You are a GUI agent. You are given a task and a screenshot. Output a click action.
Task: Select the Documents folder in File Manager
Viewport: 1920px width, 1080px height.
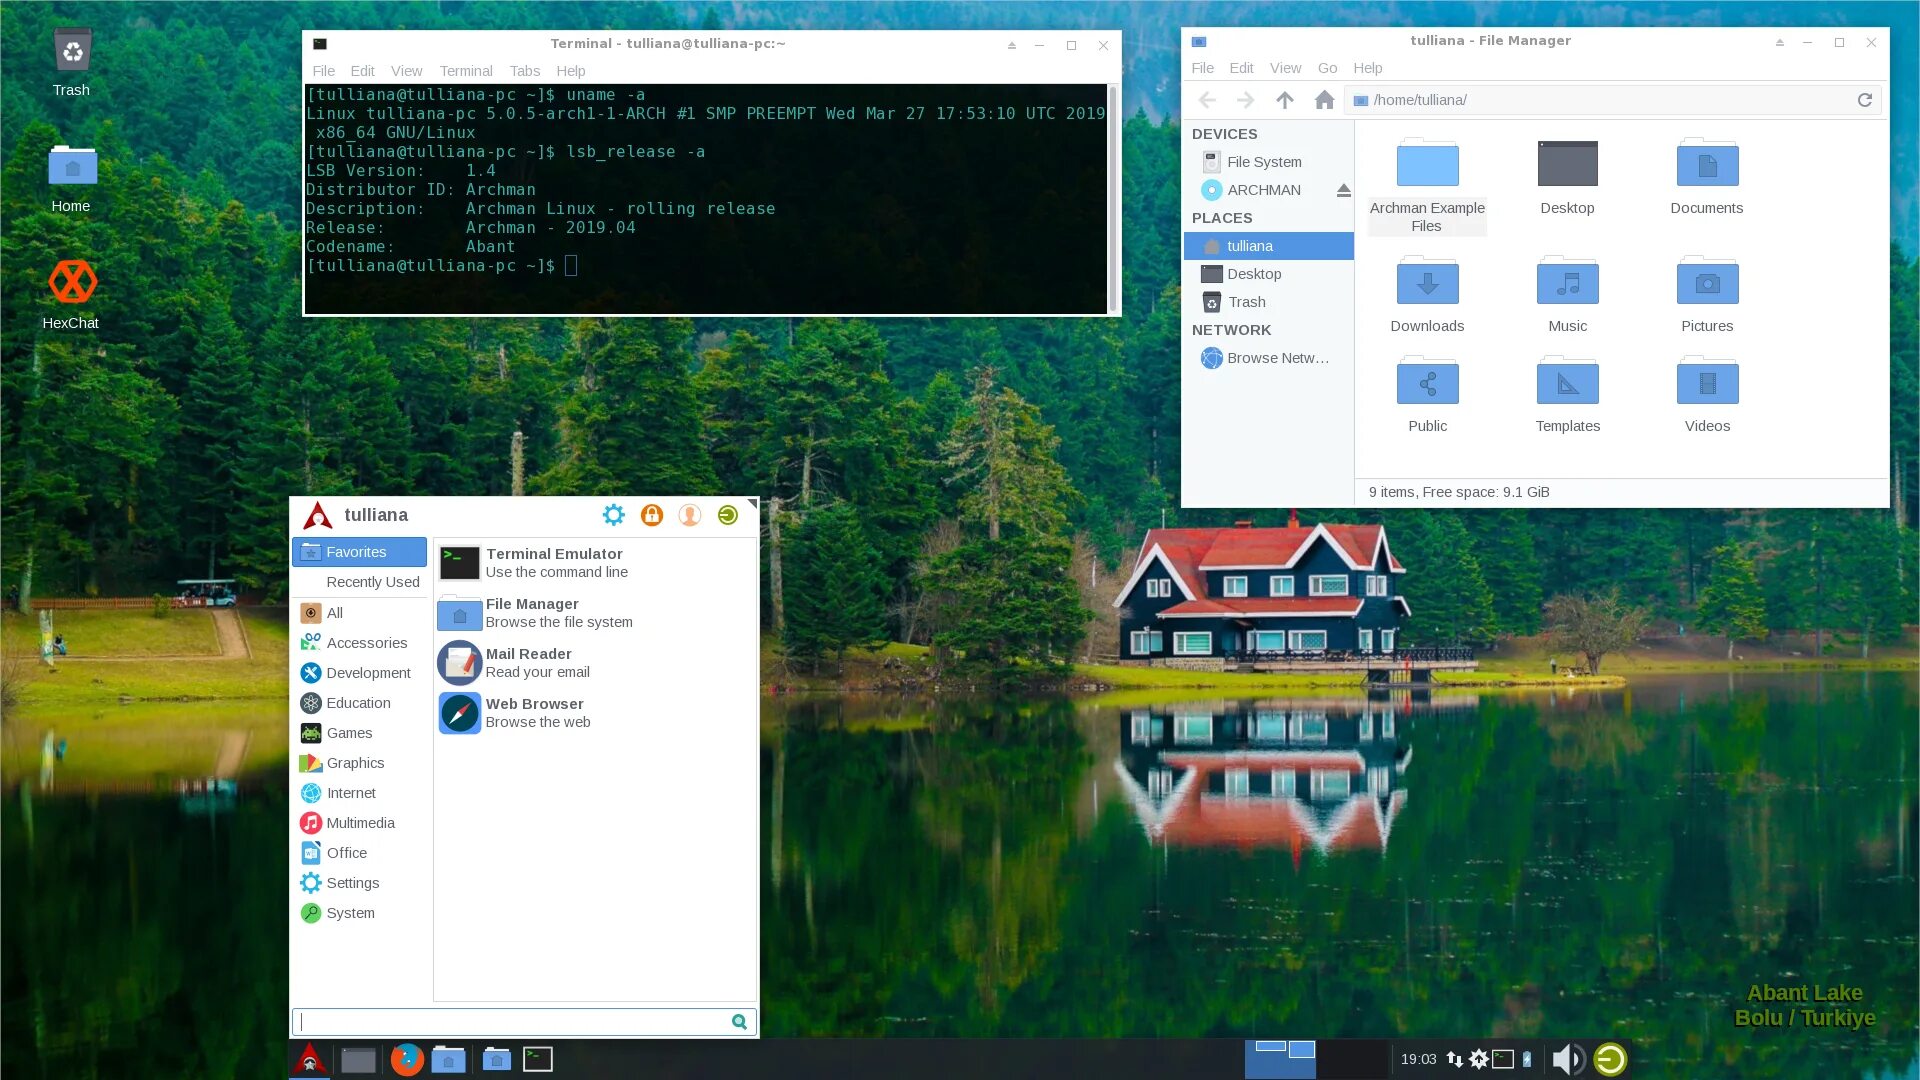[1707, 178]
